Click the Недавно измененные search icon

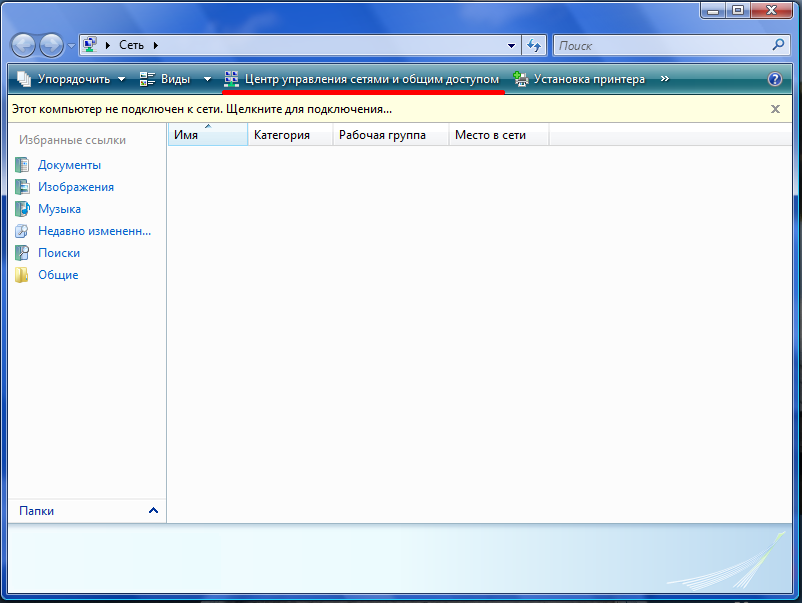(x=22, y=231)
